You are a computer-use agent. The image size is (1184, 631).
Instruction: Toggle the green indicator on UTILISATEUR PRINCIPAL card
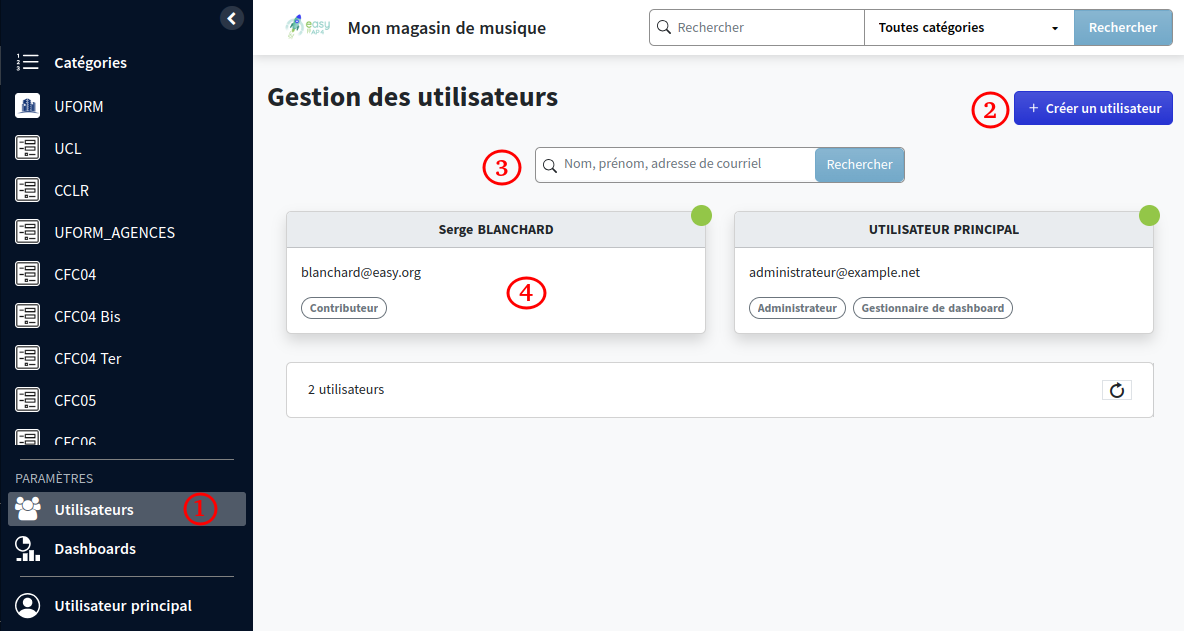pos(1149,215)
